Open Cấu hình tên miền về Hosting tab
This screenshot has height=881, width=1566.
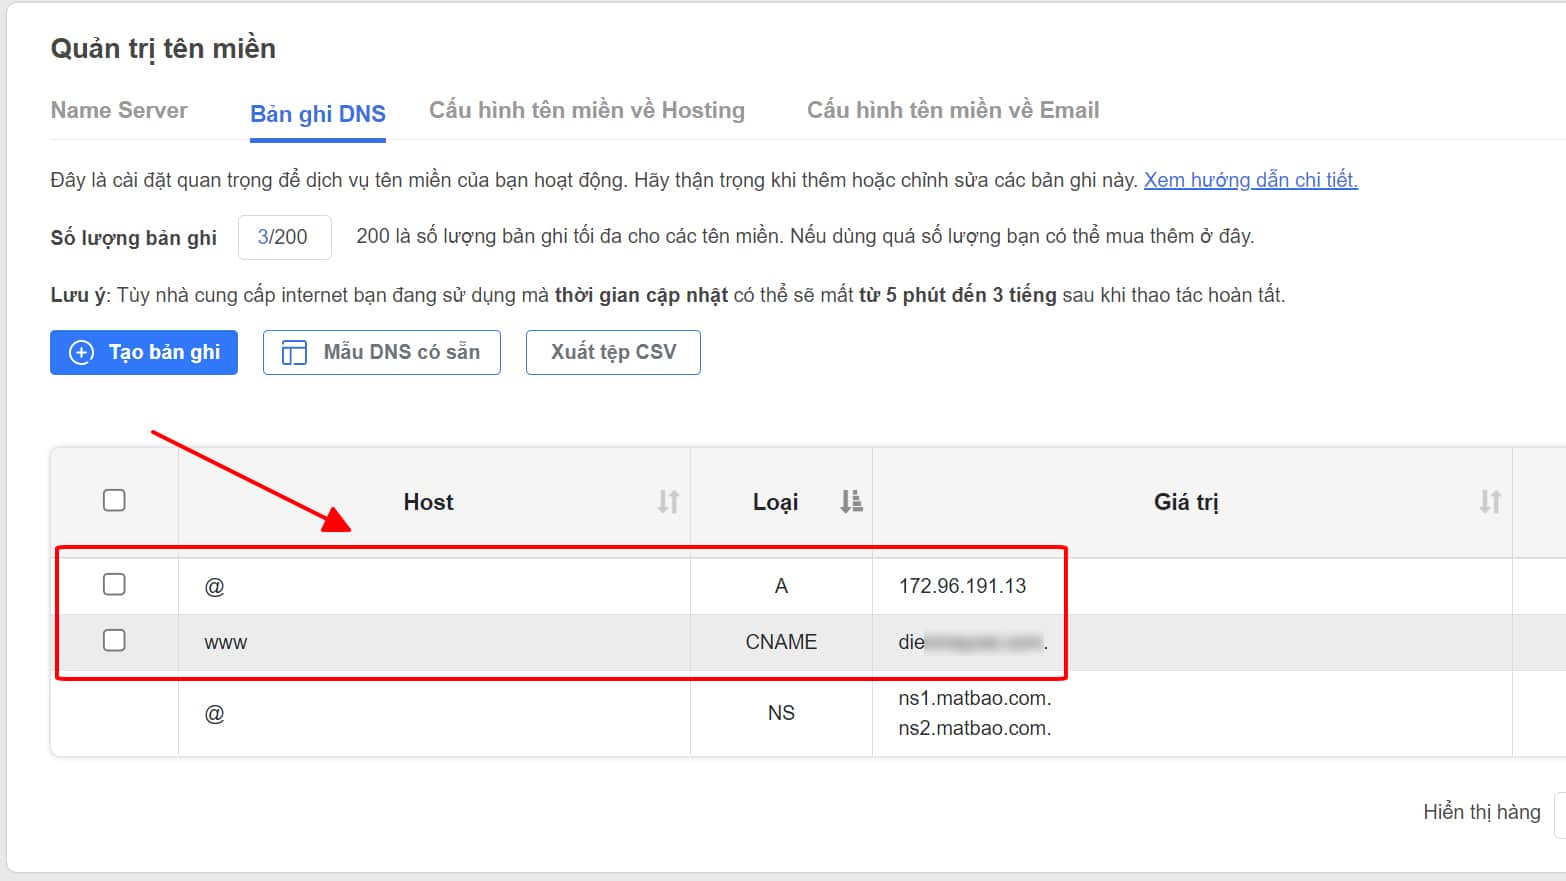587,110
